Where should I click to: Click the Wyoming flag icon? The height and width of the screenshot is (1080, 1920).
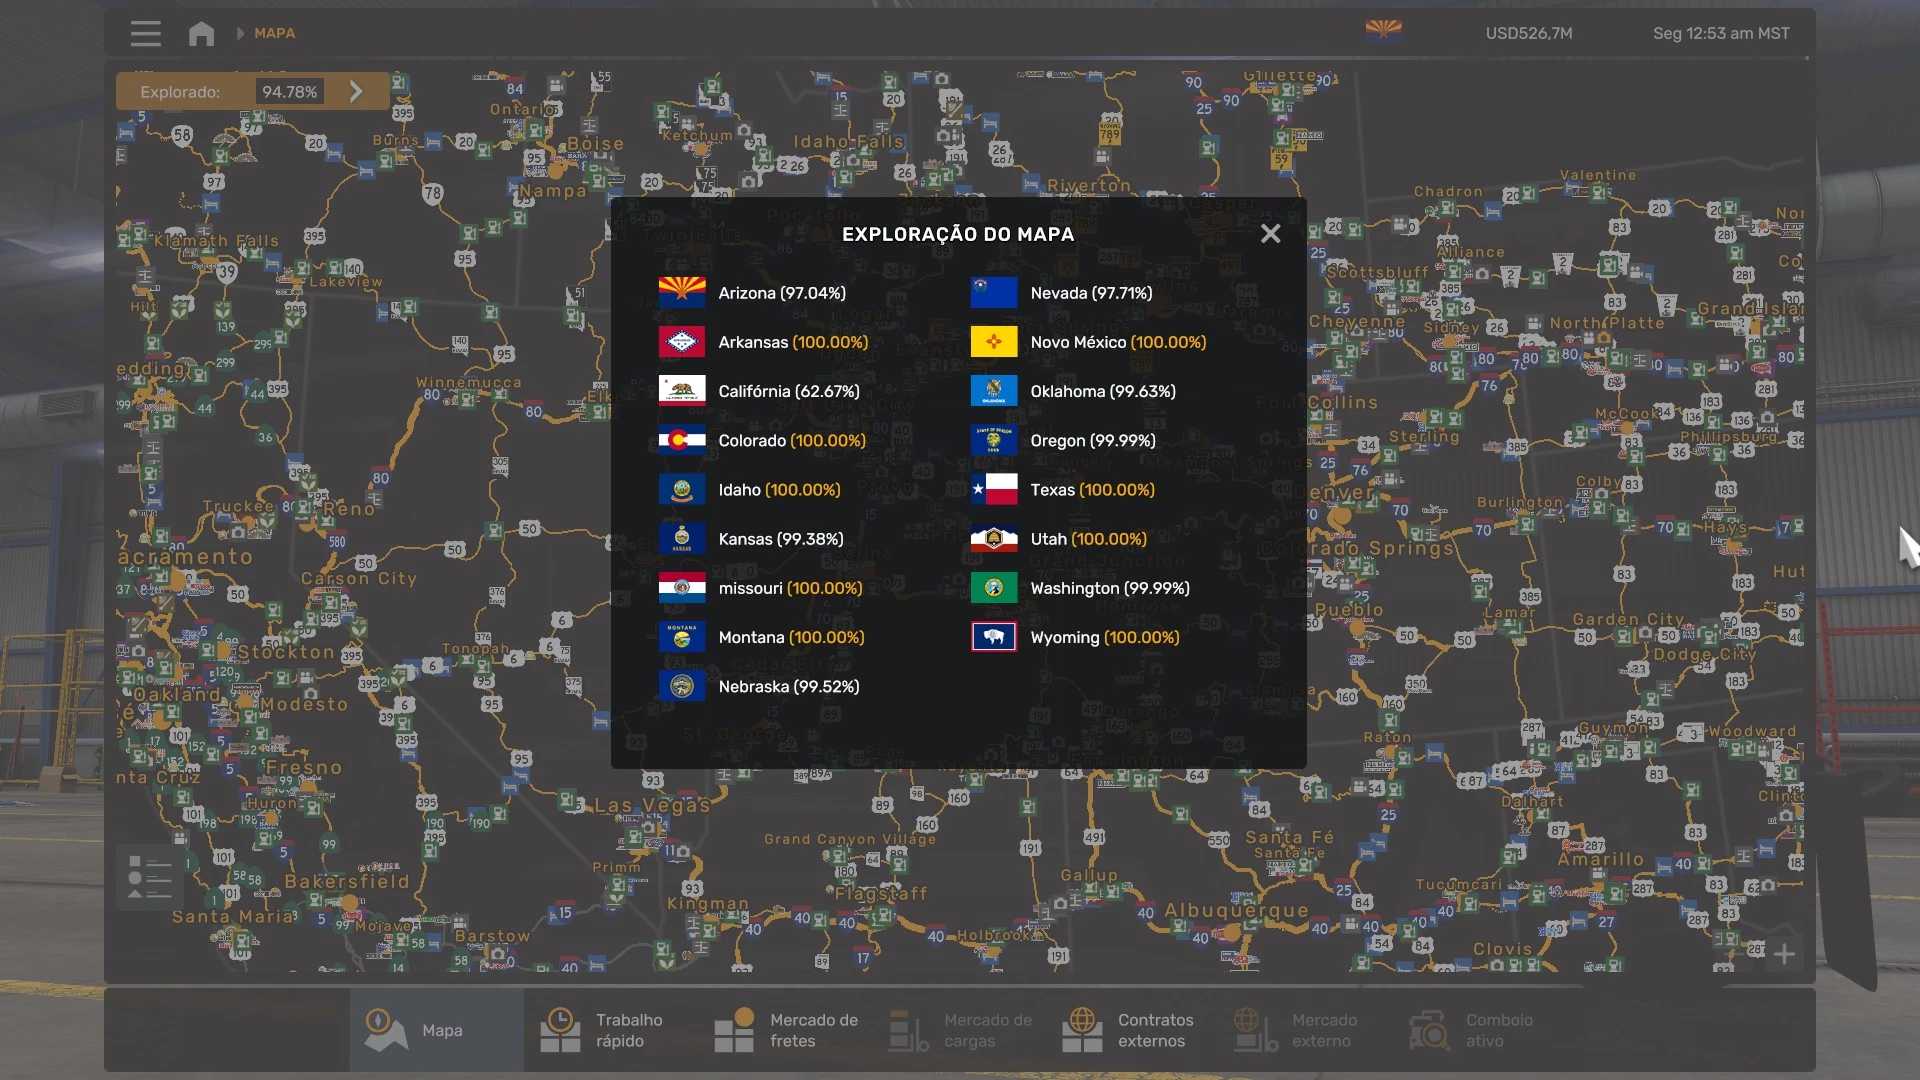pos(994,637)
